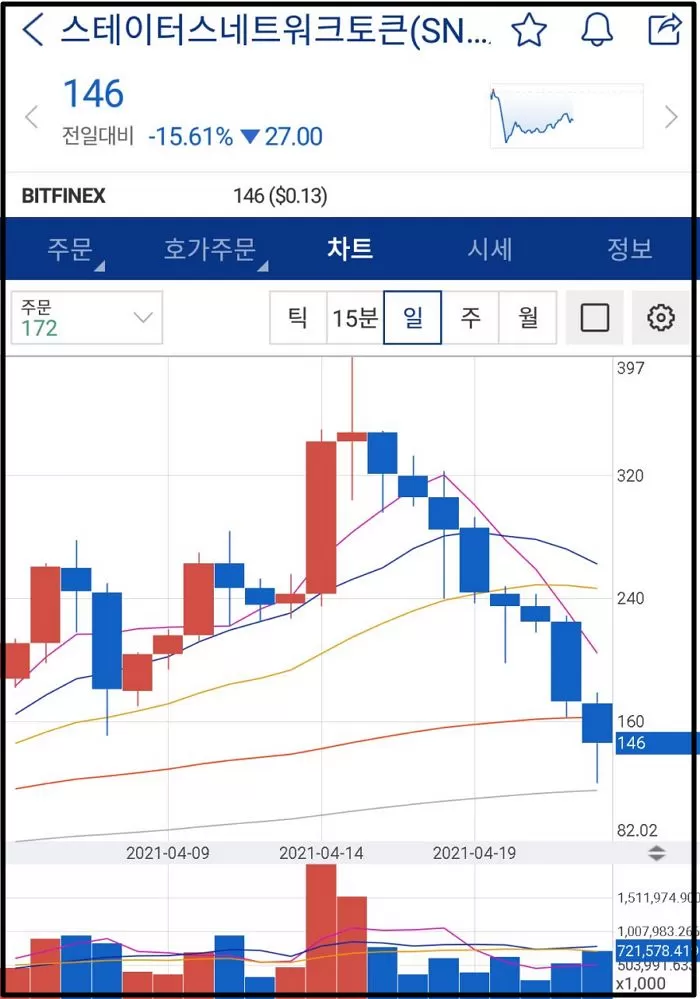Open the 정보 tab
The image size is (700, 999).
[630, 248]
